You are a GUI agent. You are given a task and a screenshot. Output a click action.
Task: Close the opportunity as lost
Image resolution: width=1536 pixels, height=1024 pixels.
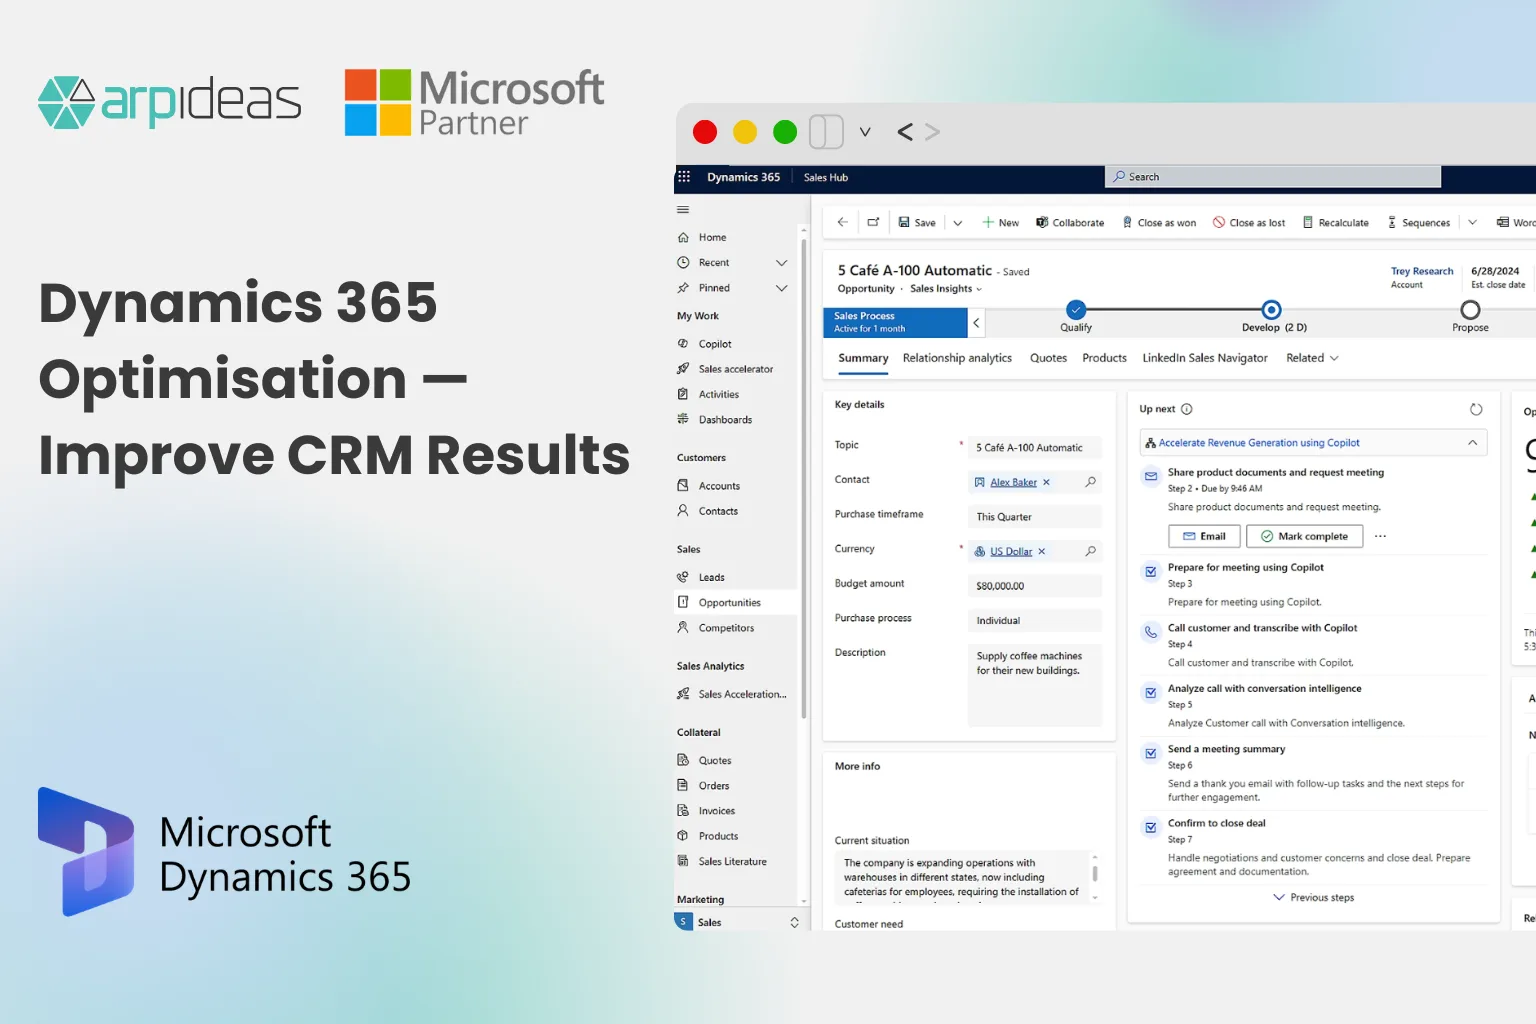click(x=1249, y=222)
